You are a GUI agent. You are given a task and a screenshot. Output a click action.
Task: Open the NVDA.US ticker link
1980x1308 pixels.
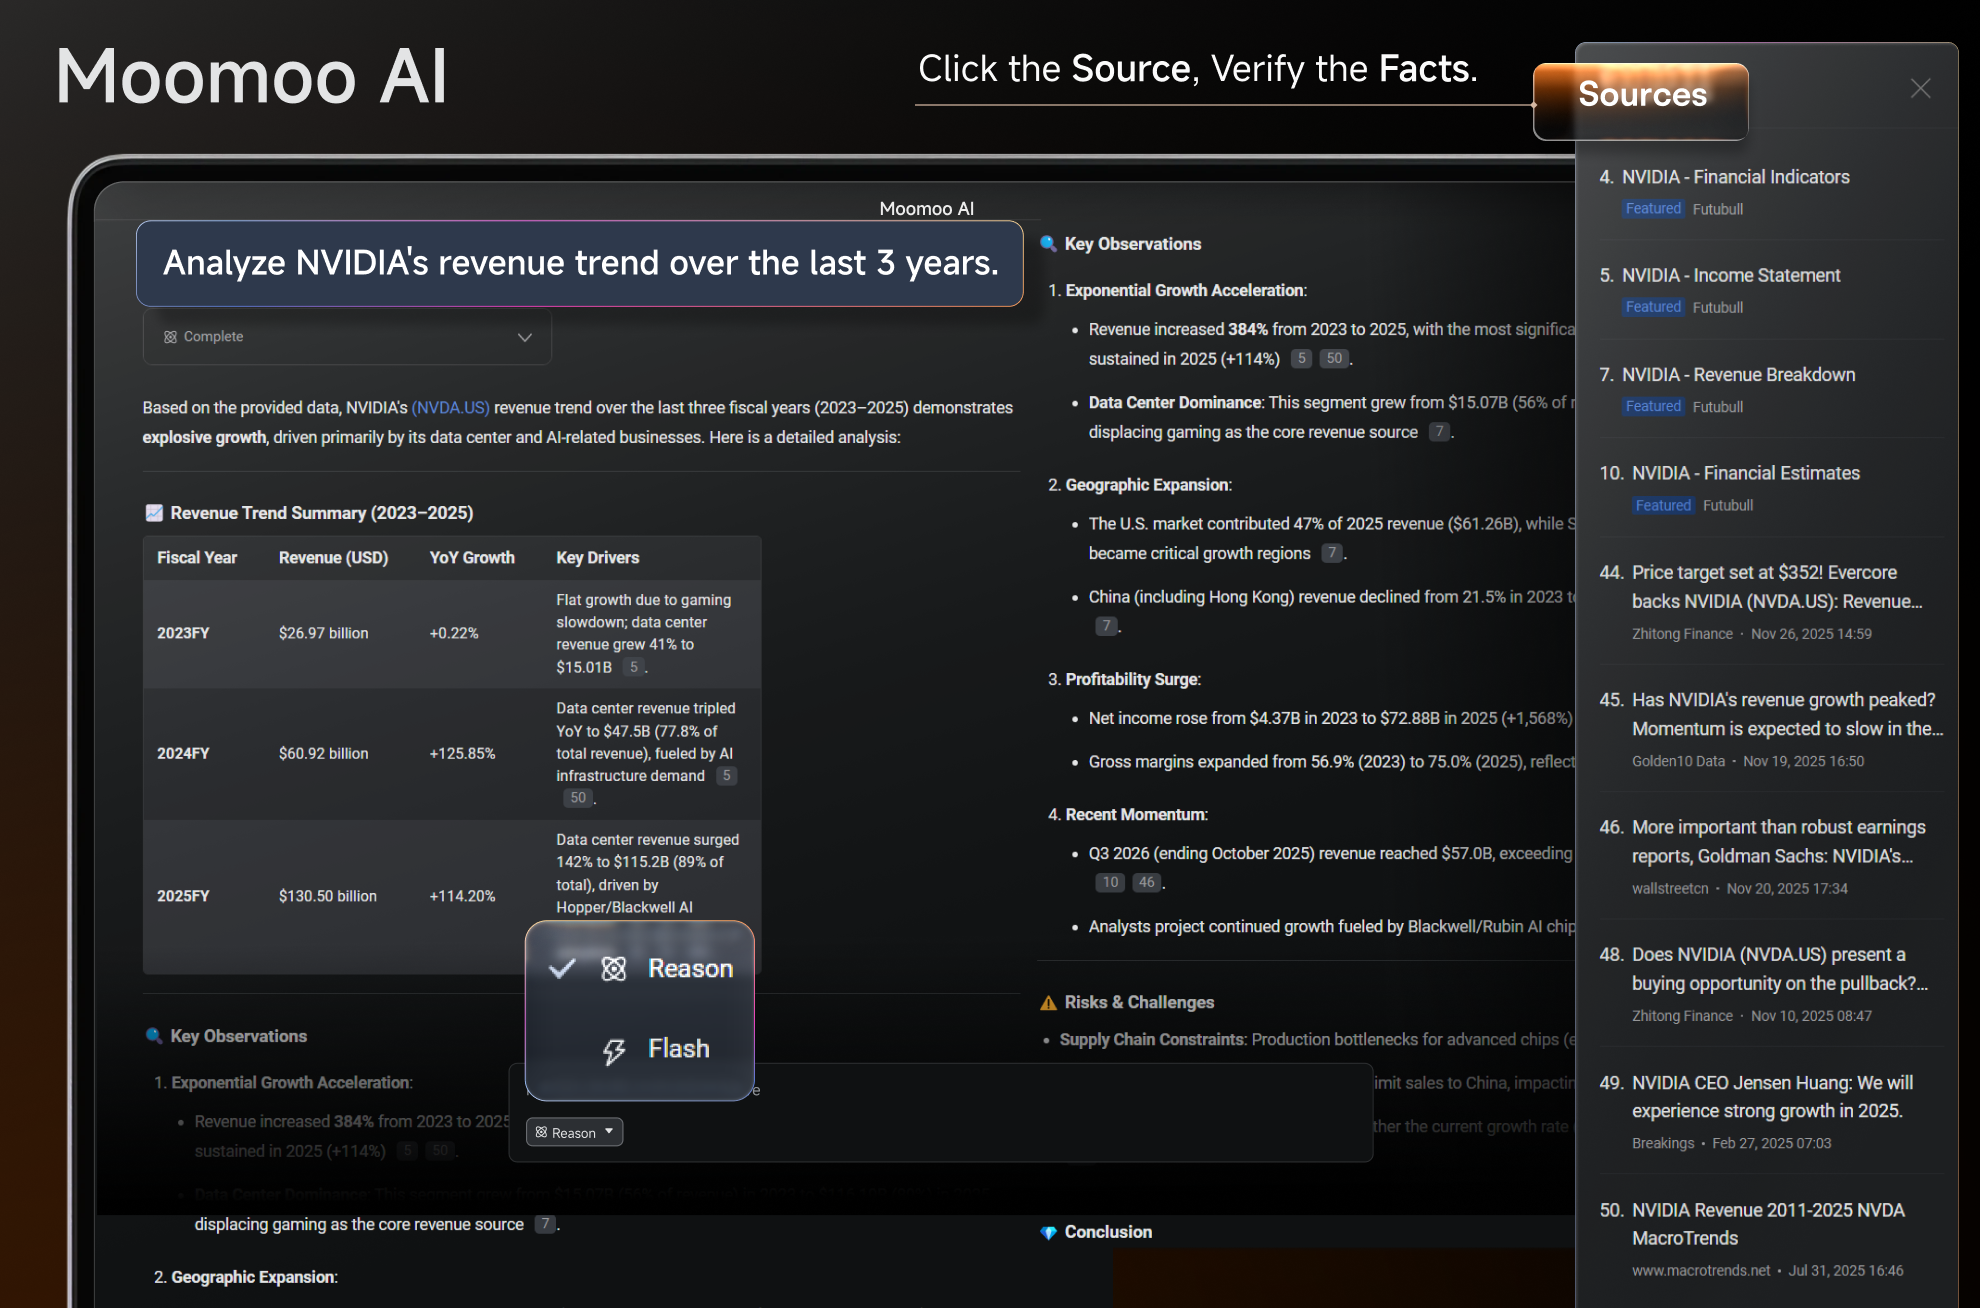point(451,408)
